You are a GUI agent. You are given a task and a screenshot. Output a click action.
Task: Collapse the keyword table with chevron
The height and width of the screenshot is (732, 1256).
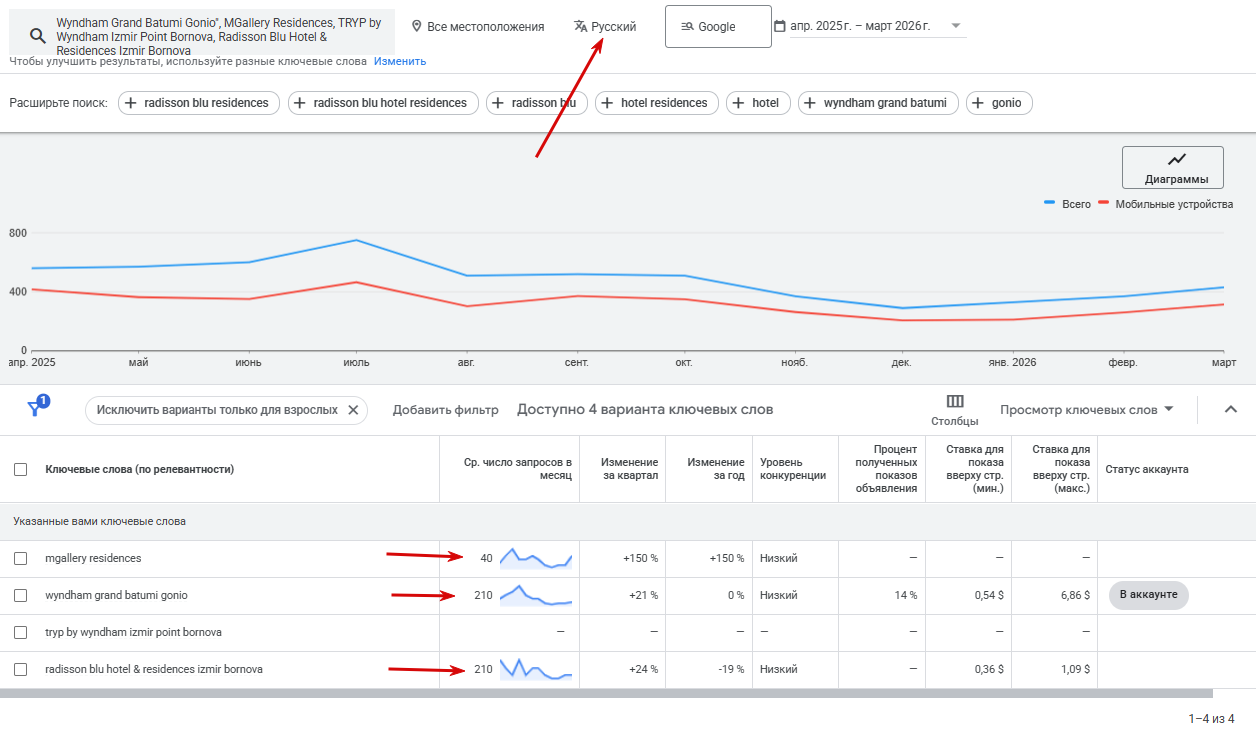coord(1231,409)
